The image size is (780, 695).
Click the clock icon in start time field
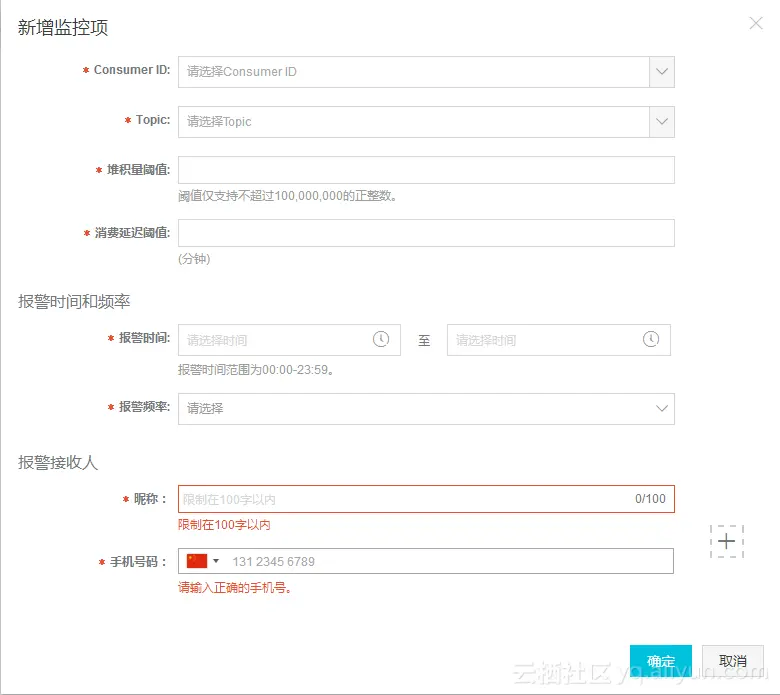point(381,339)
